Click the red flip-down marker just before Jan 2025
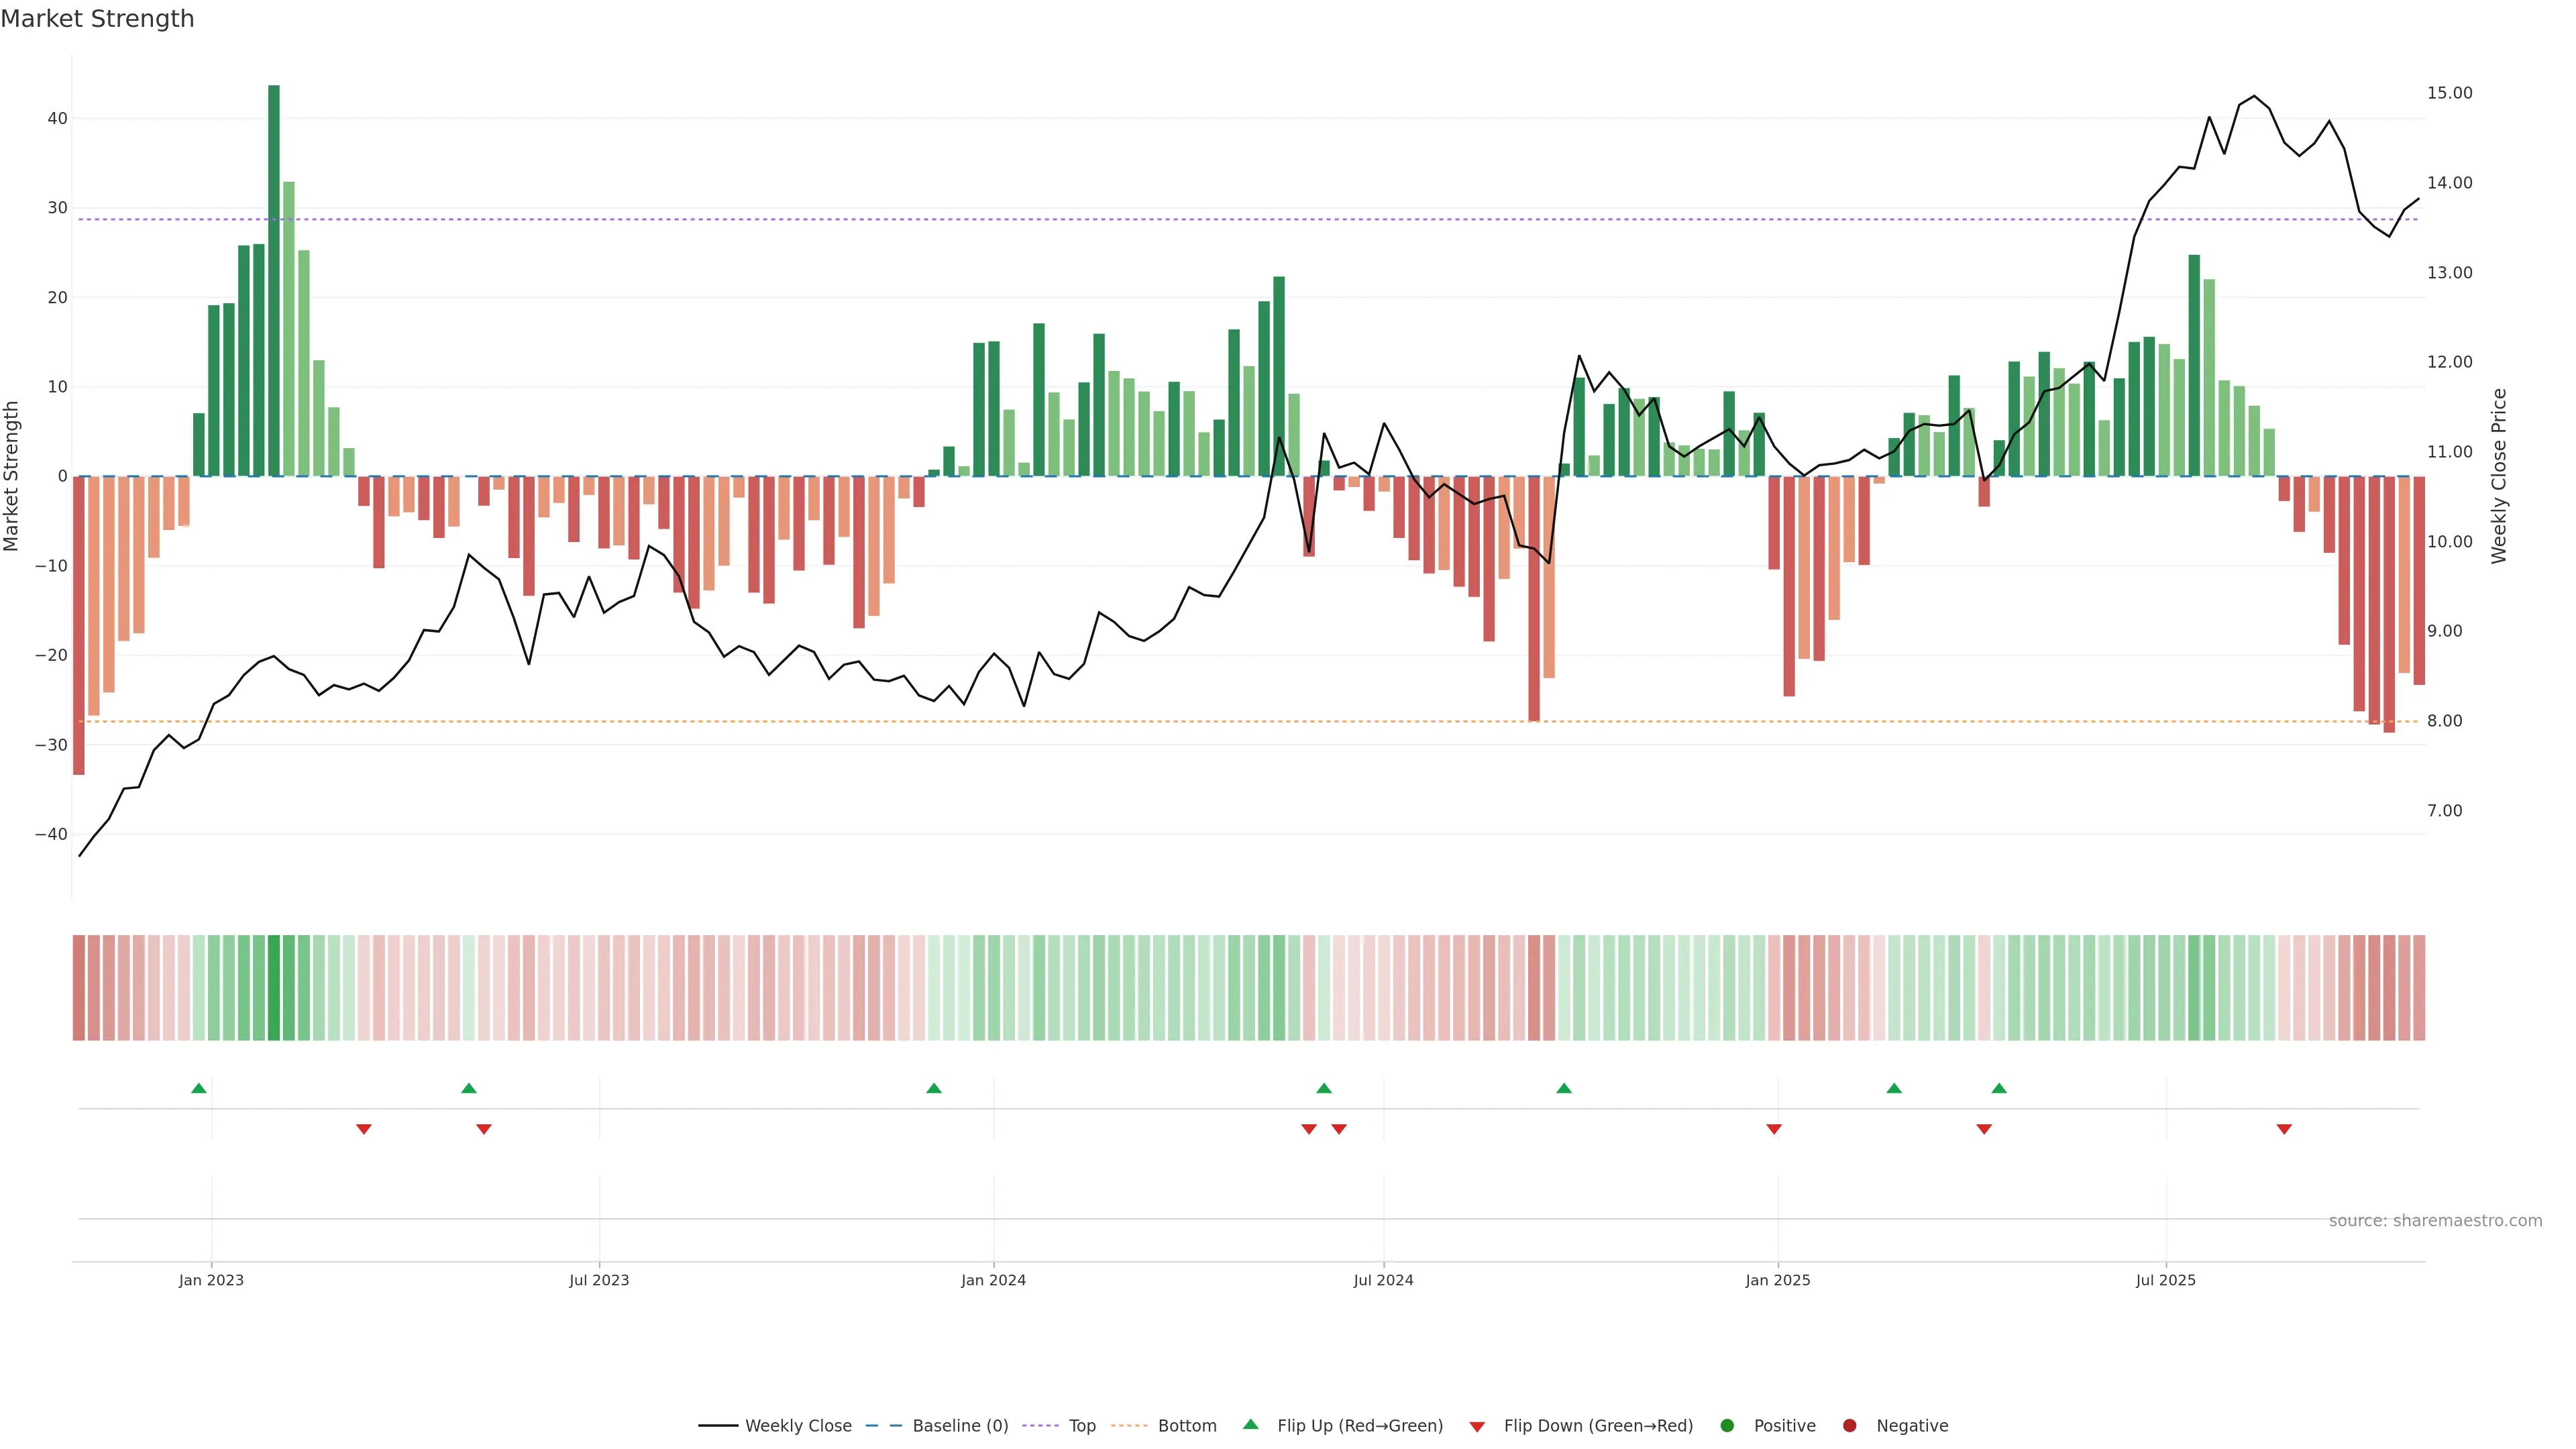This screenshot has height=1449, width=2576. (1774, 1129)
